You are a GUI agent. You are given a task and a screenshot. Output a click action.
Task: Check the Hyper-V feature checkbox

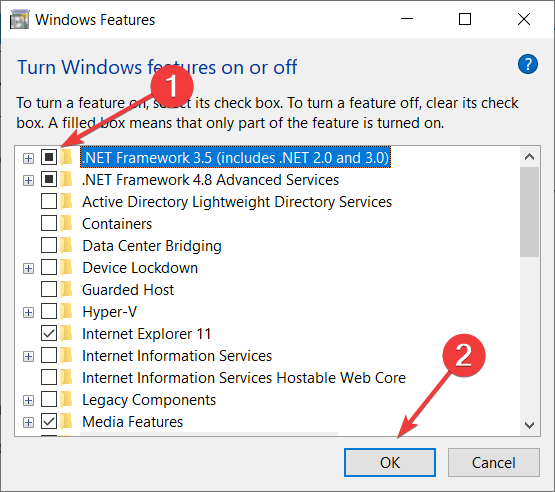[49, 311]
